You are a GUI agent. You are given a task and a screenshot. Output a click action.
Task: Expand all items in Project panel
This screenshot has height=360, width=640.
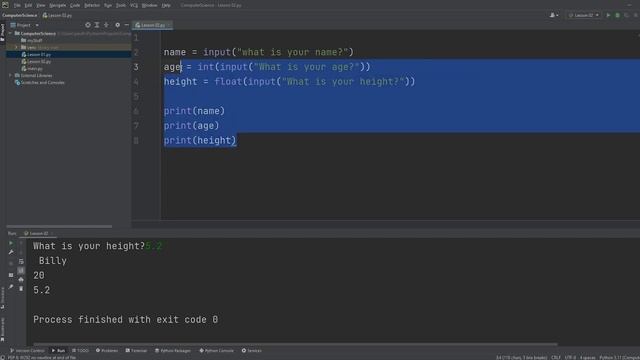[x=97, y=25]
